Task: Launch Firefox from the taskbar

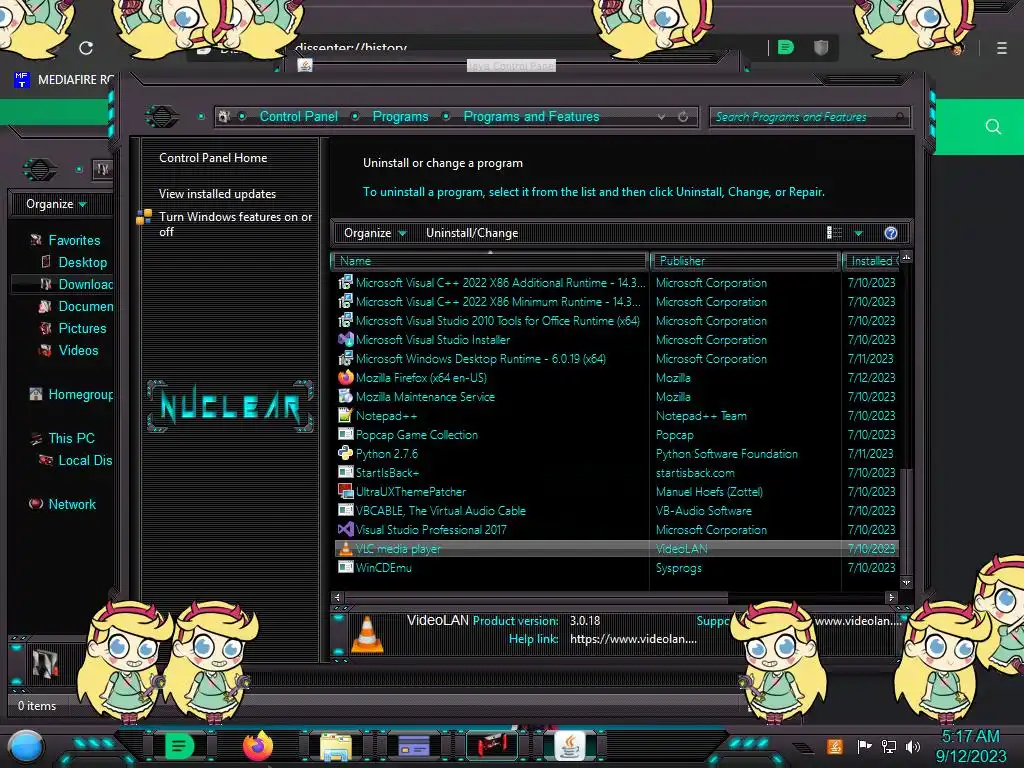Action: pyautogui.click(x=257, y=746)
